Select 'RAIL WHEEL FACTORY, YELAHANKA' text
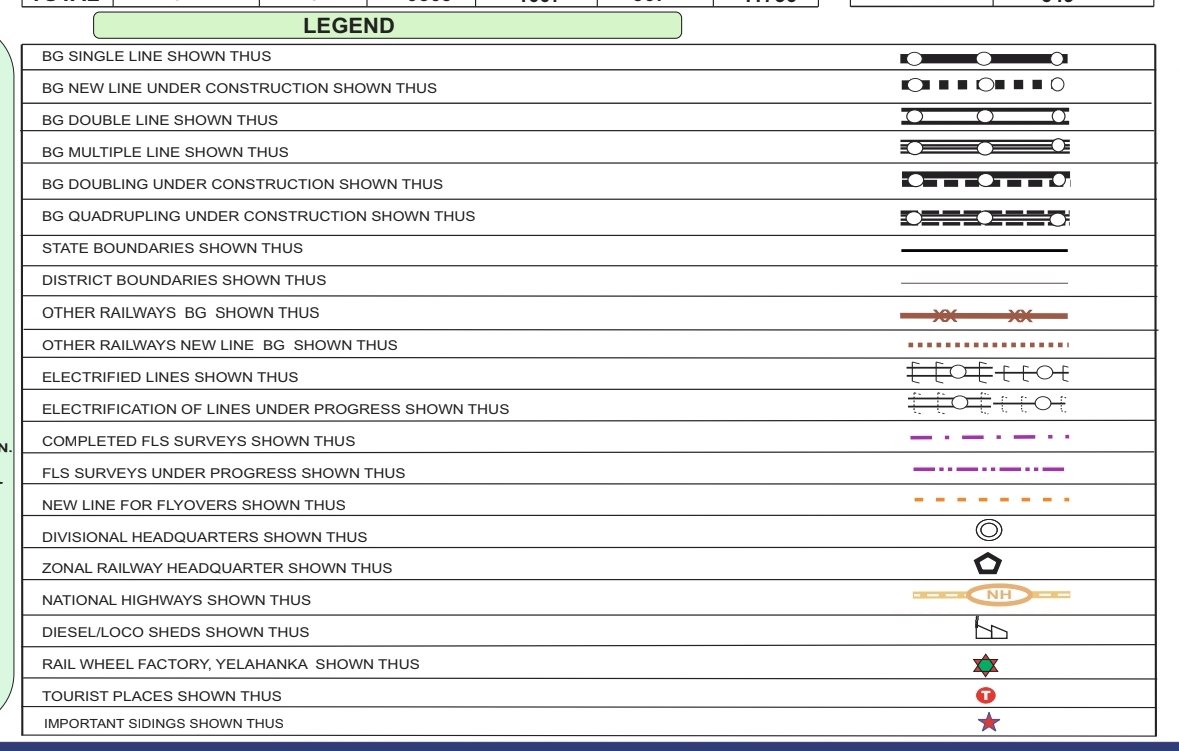Screen dimensions: 1179x751 click(175, 665)
